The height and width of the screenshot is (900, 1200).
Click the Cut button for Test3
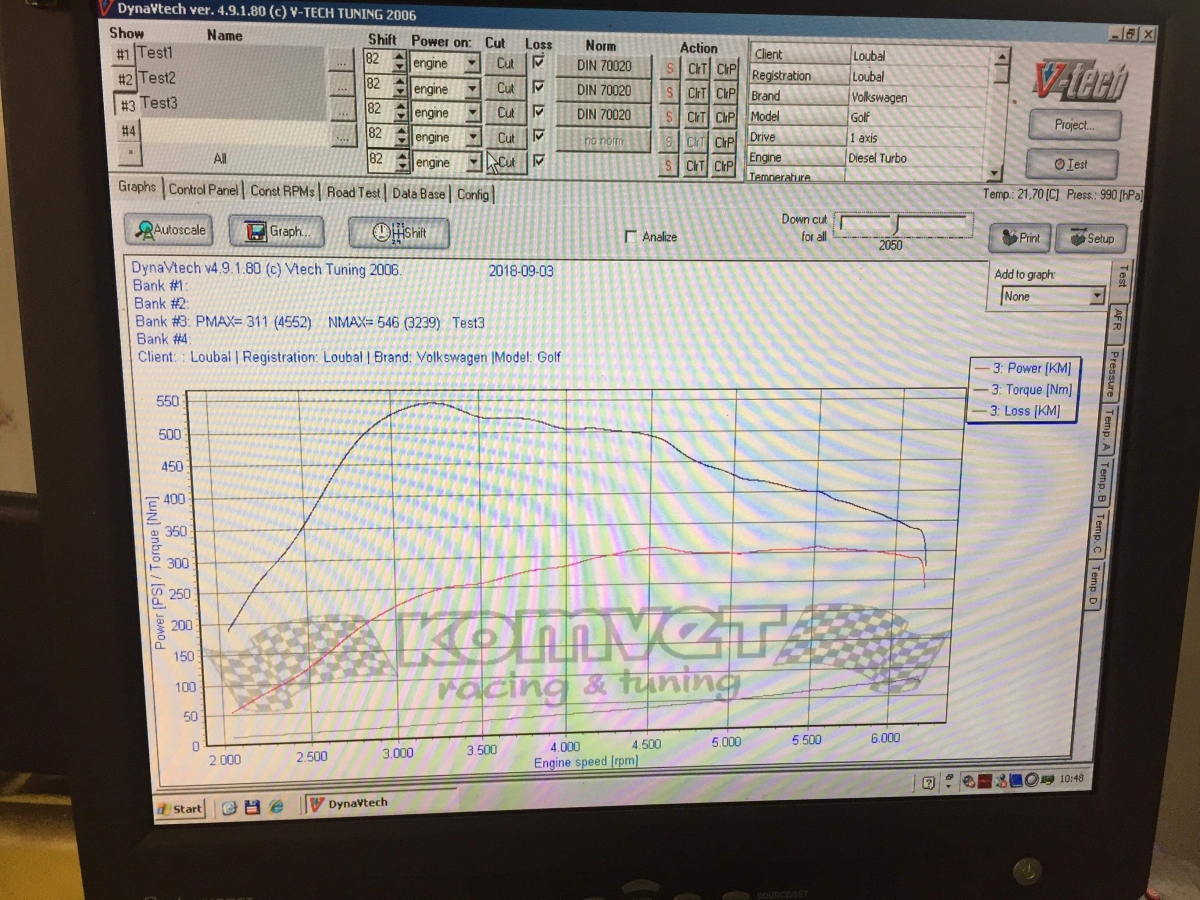pyautogui.click(x=506, y=113)
